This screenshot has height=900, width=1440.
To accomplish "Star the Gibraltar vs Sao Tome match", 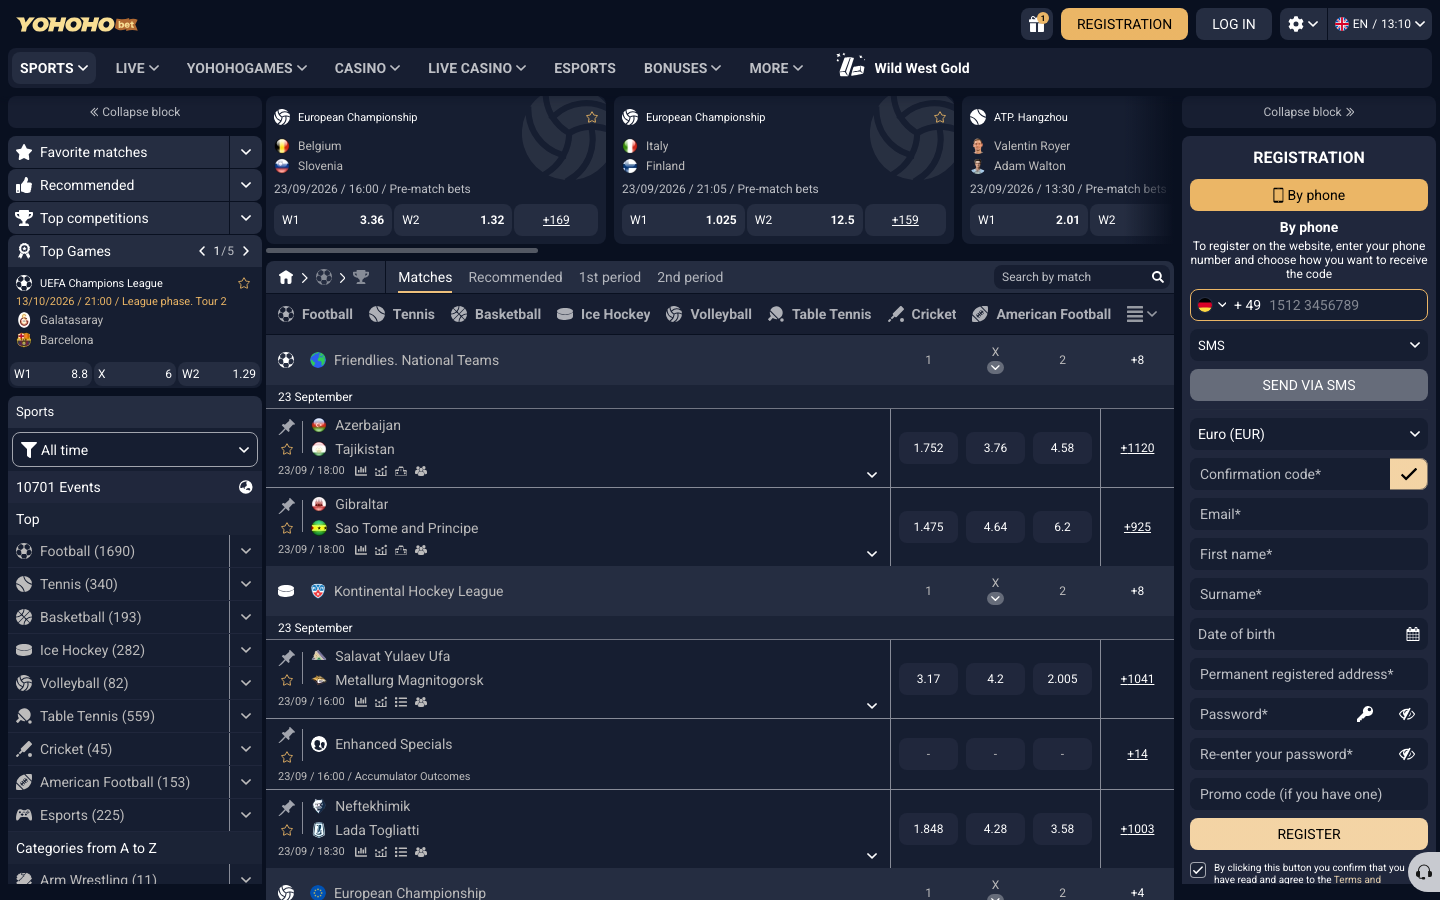I will (287, 528).
